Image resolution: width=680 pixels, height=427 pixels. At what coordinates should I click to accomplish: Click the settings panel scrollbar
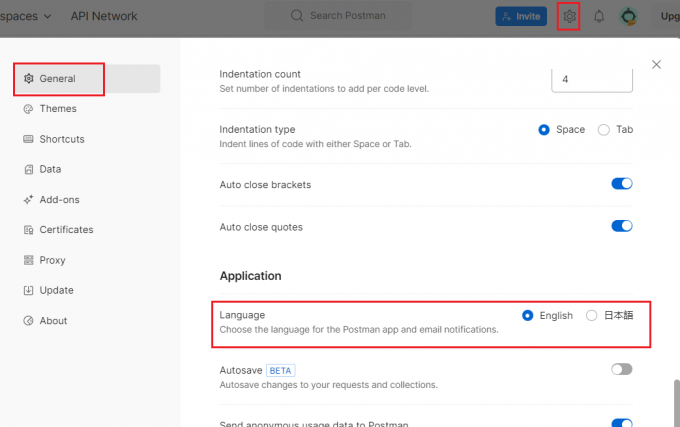(x=677, y=403)
